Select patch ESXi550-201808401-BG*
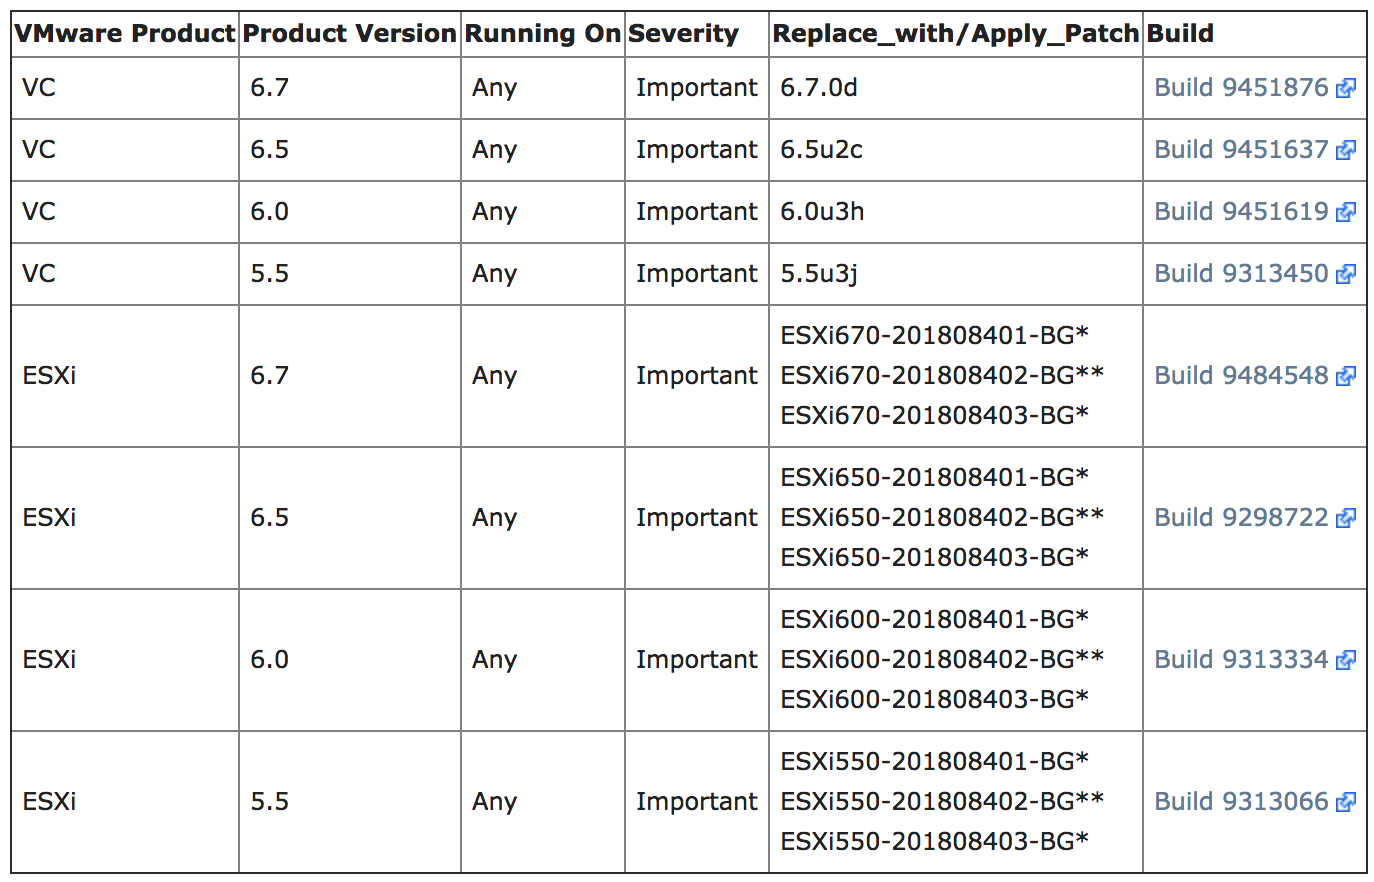 [x=935, y=762]
